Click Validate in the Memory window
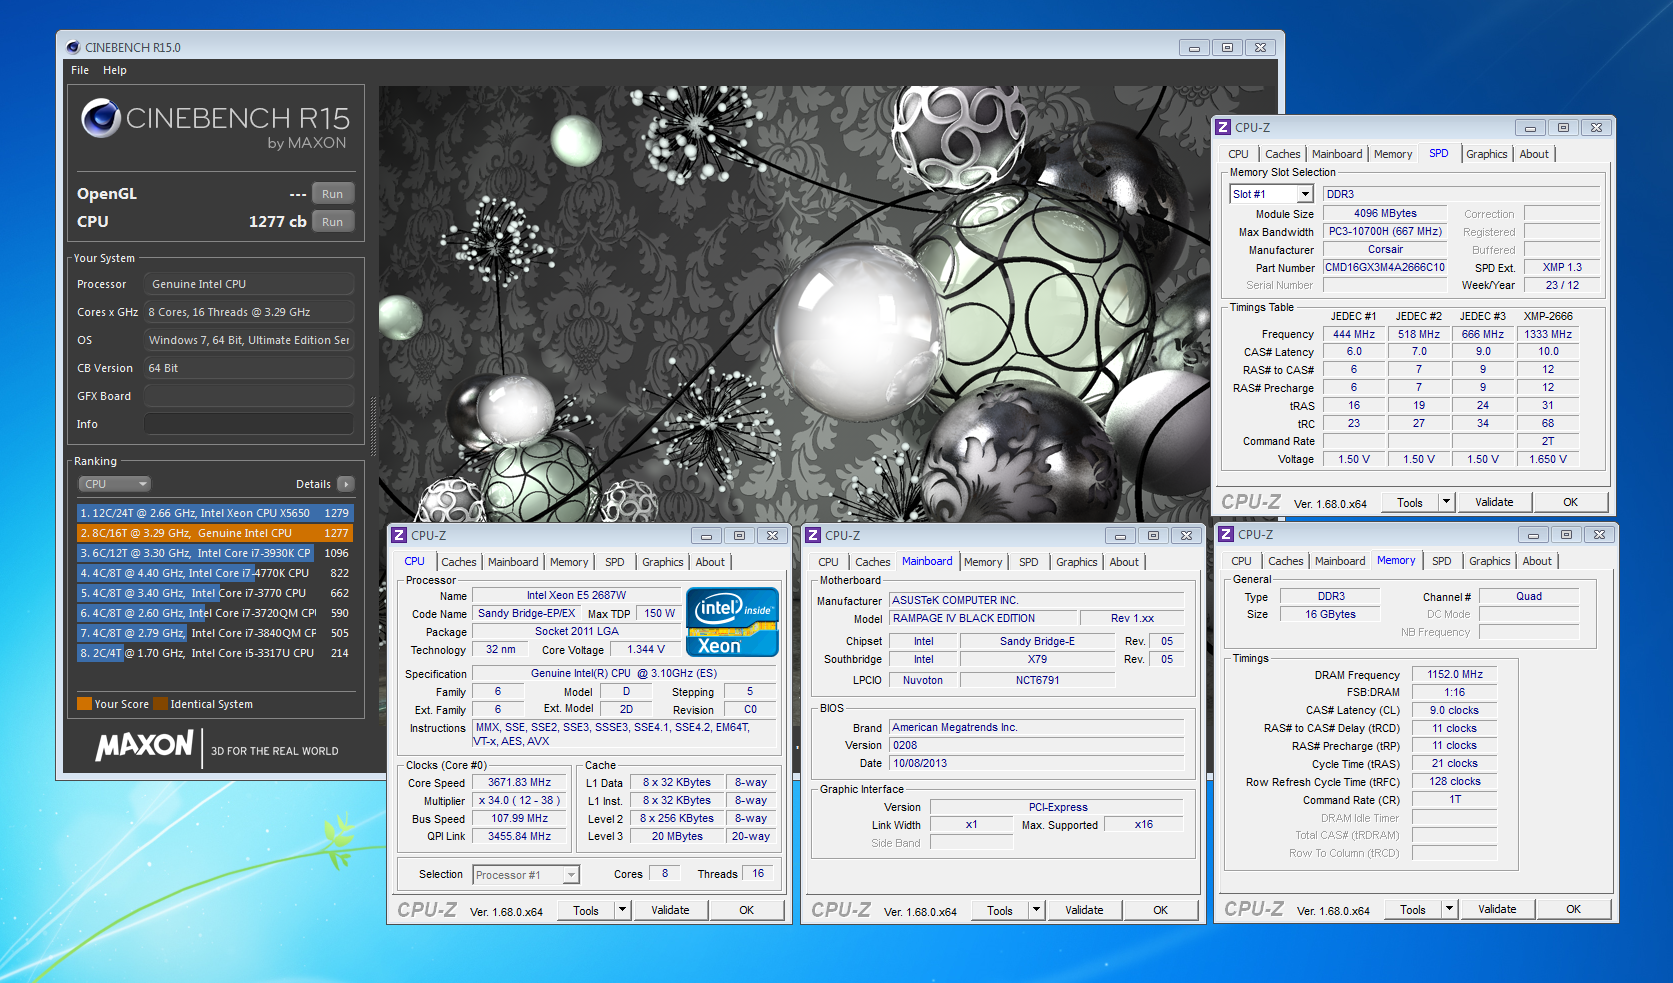Image resolution: width=1673 pixels, height=983 pixels. (1497, 909)
